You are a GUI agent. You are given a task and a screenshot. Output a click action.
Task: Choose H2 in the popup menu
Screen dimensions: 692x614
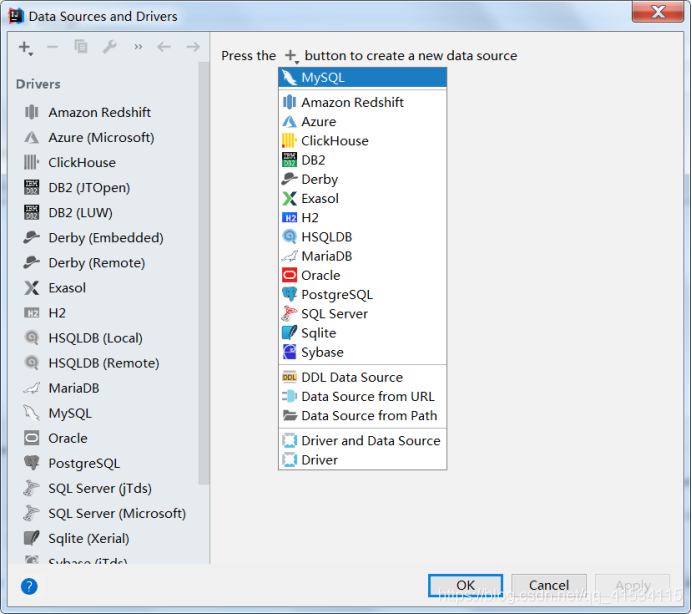coord(362,218)
